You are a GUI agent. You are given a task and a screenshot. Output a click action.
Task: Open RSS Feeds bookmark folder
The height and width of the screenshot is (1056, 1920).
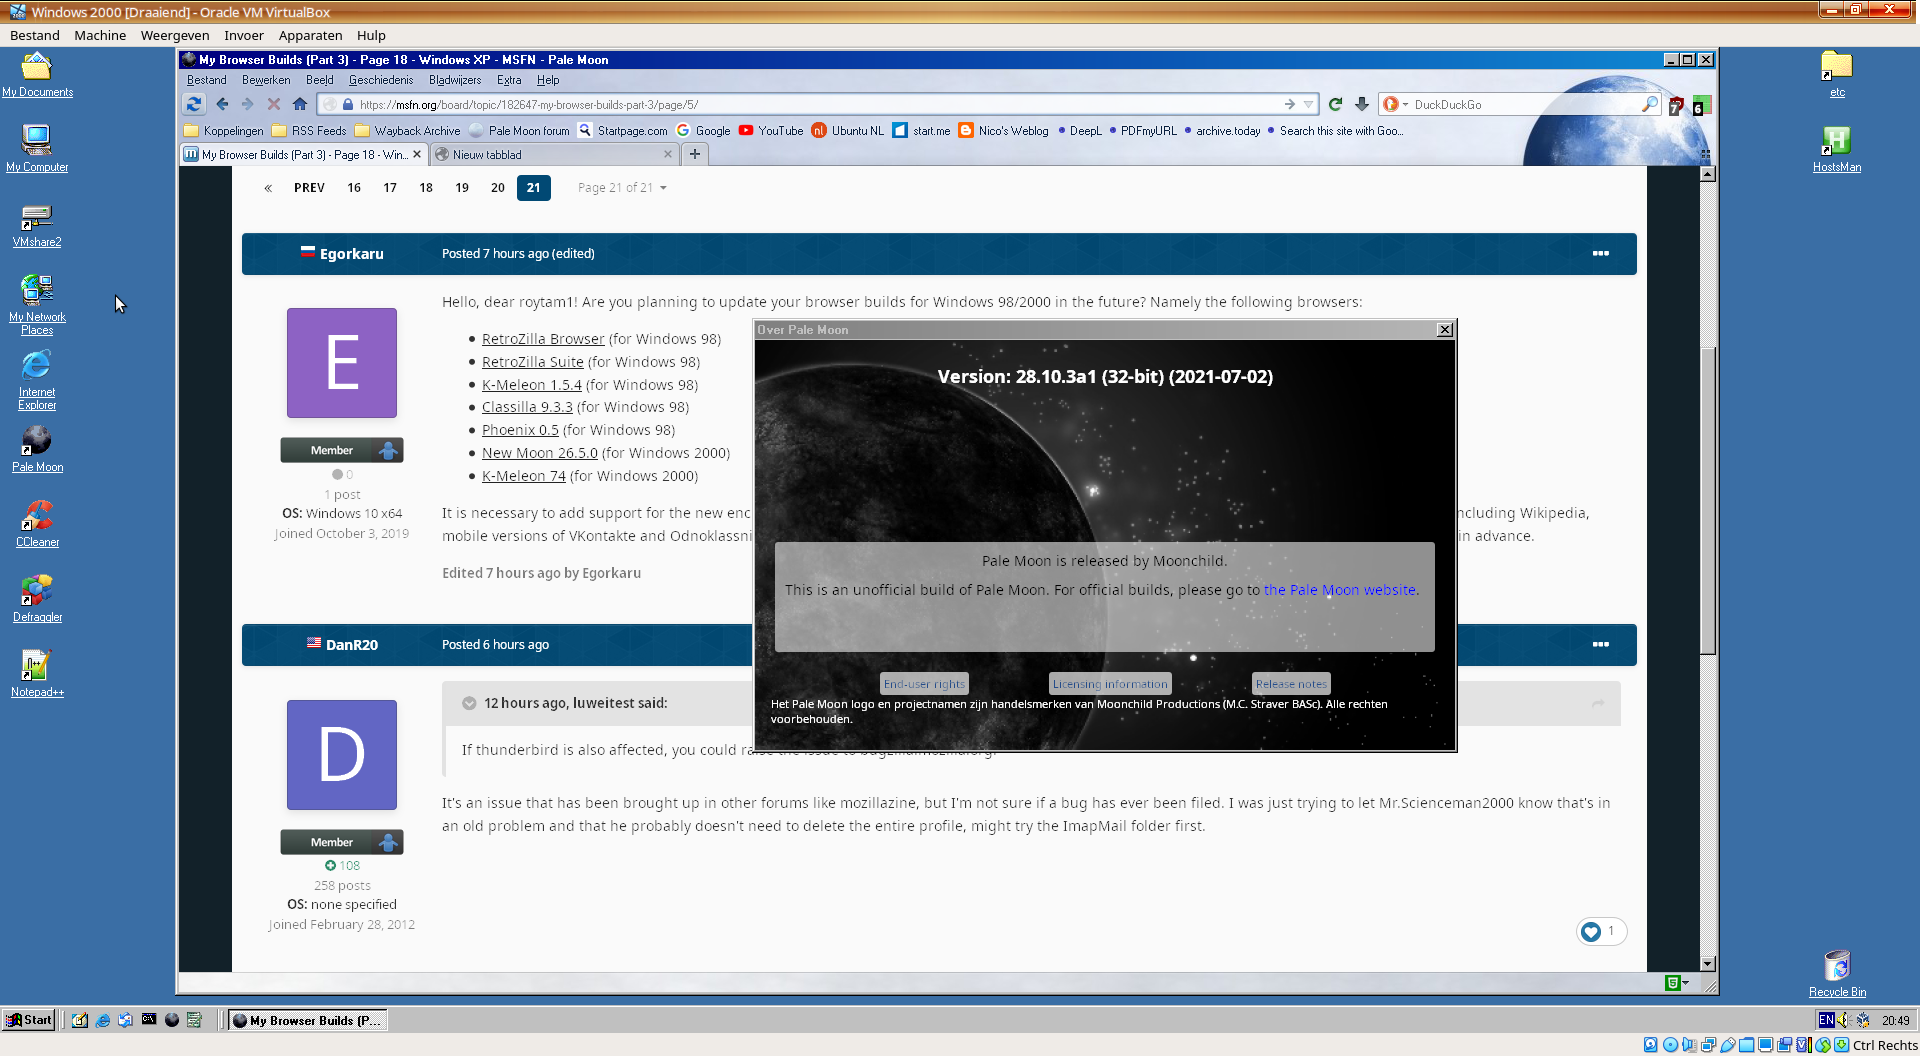[309, 131]
